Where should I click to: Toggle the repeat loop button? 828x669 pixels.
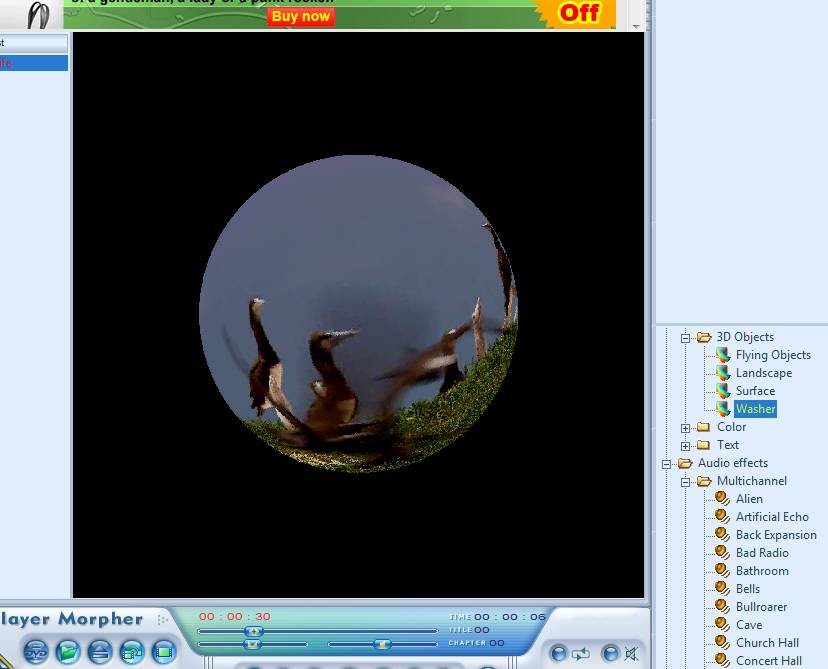pyautogui.click(x=581, y=654)
